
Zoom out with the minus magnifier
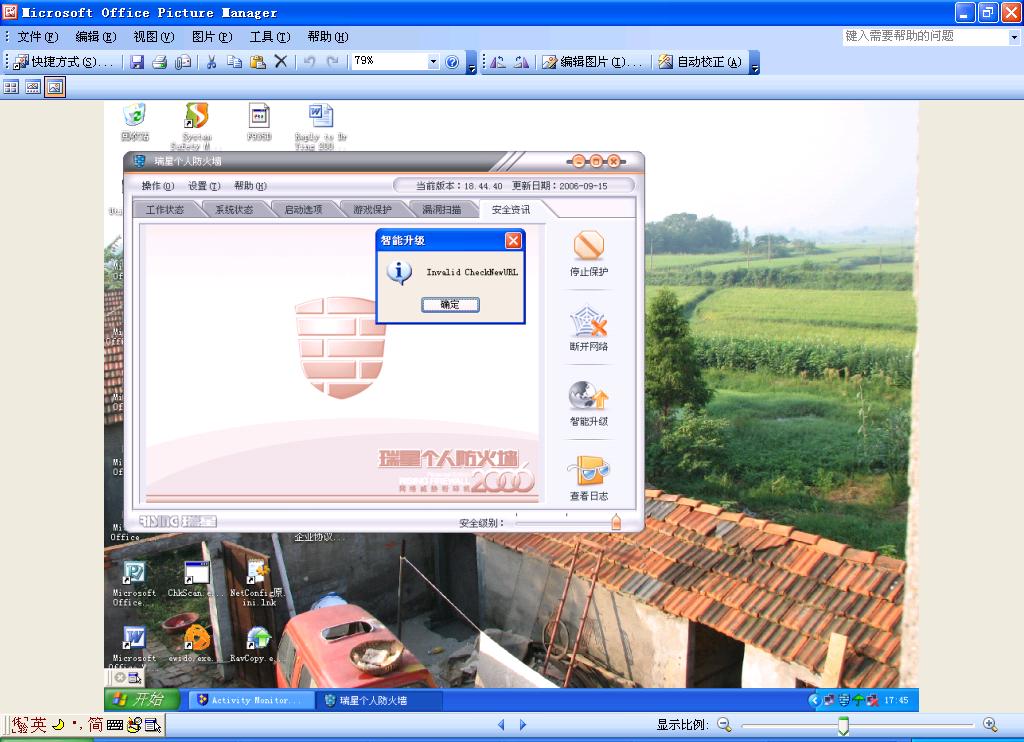click(x=724, y=724)
